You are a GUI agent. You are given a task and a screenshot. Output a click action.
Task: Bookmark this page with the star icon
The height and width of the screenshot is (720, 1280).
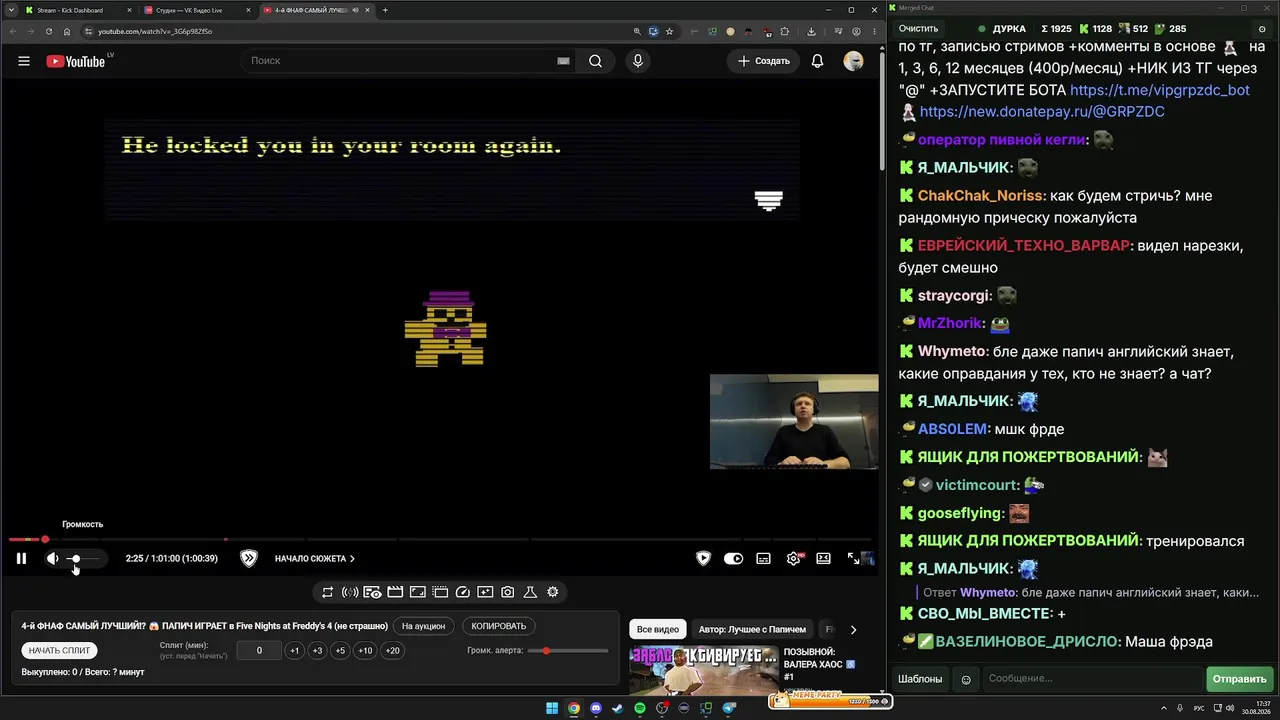click(x=669, y=31)
